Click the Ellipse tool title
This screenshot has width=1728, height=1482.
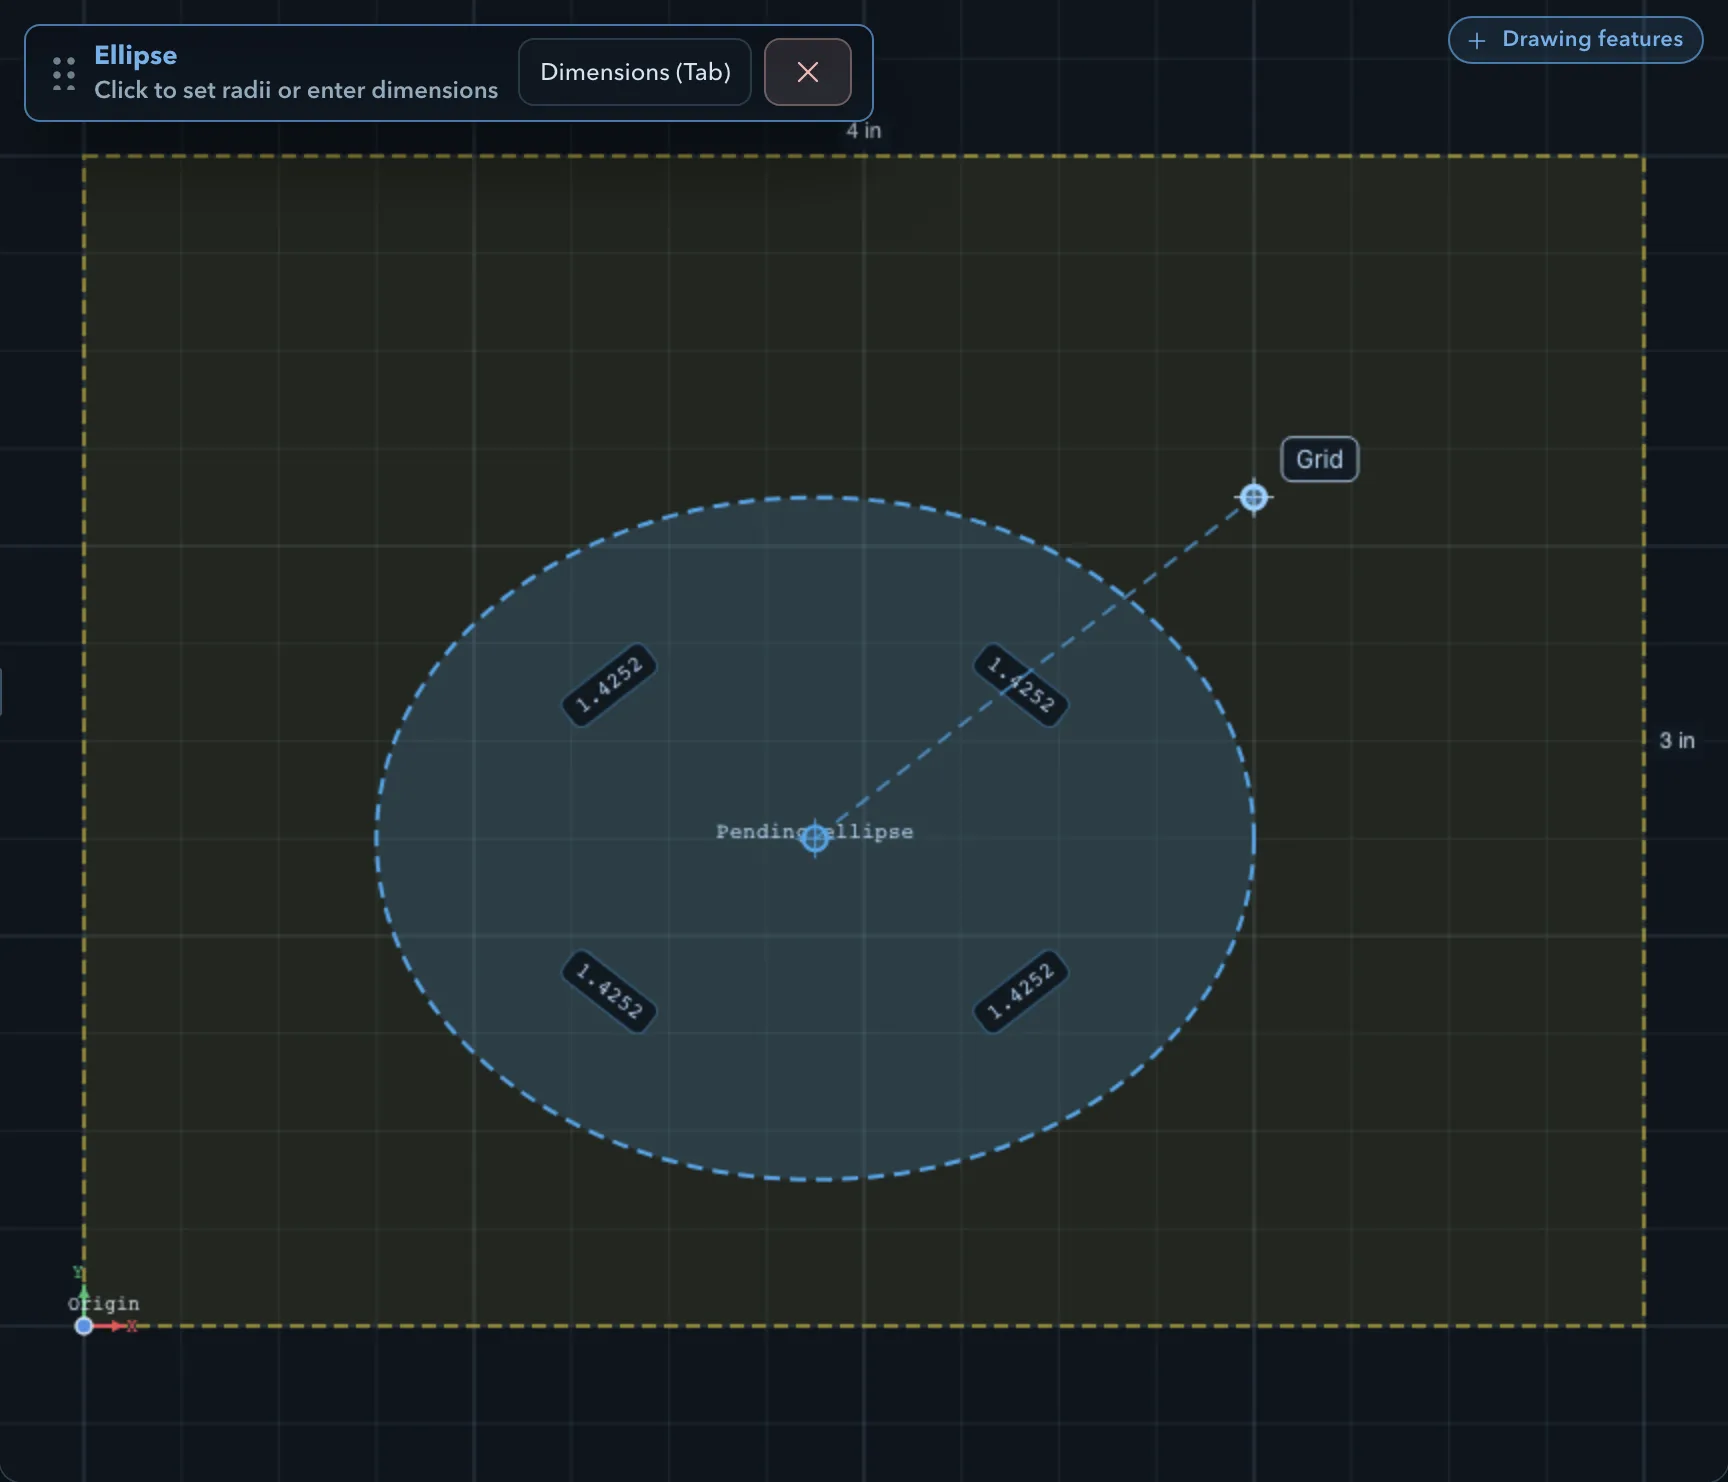(135, 55)
